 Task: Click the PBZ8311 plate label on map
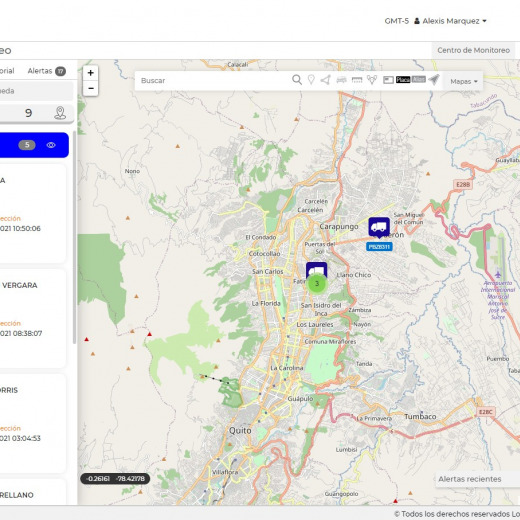(x=379, y=247)
